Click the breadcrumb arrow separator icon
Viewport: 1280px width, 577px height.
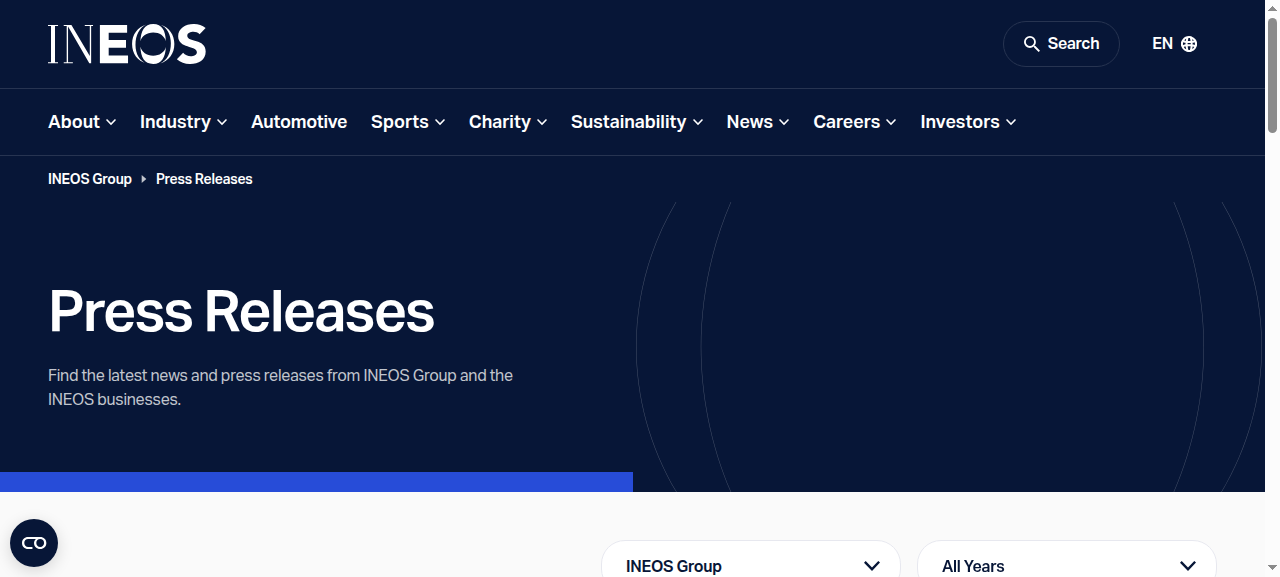point(144,179)
